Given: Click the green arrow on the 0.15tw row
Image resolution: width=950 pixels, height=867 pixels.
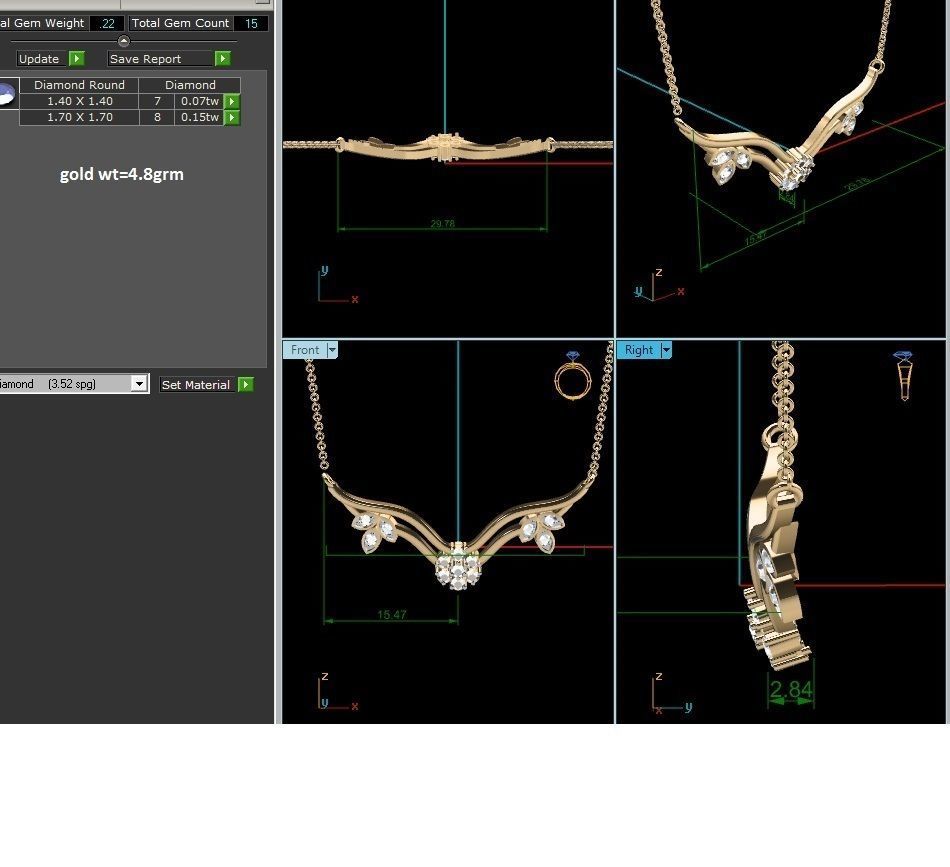Looking at the screenshot, I should [x=232, y=118].
